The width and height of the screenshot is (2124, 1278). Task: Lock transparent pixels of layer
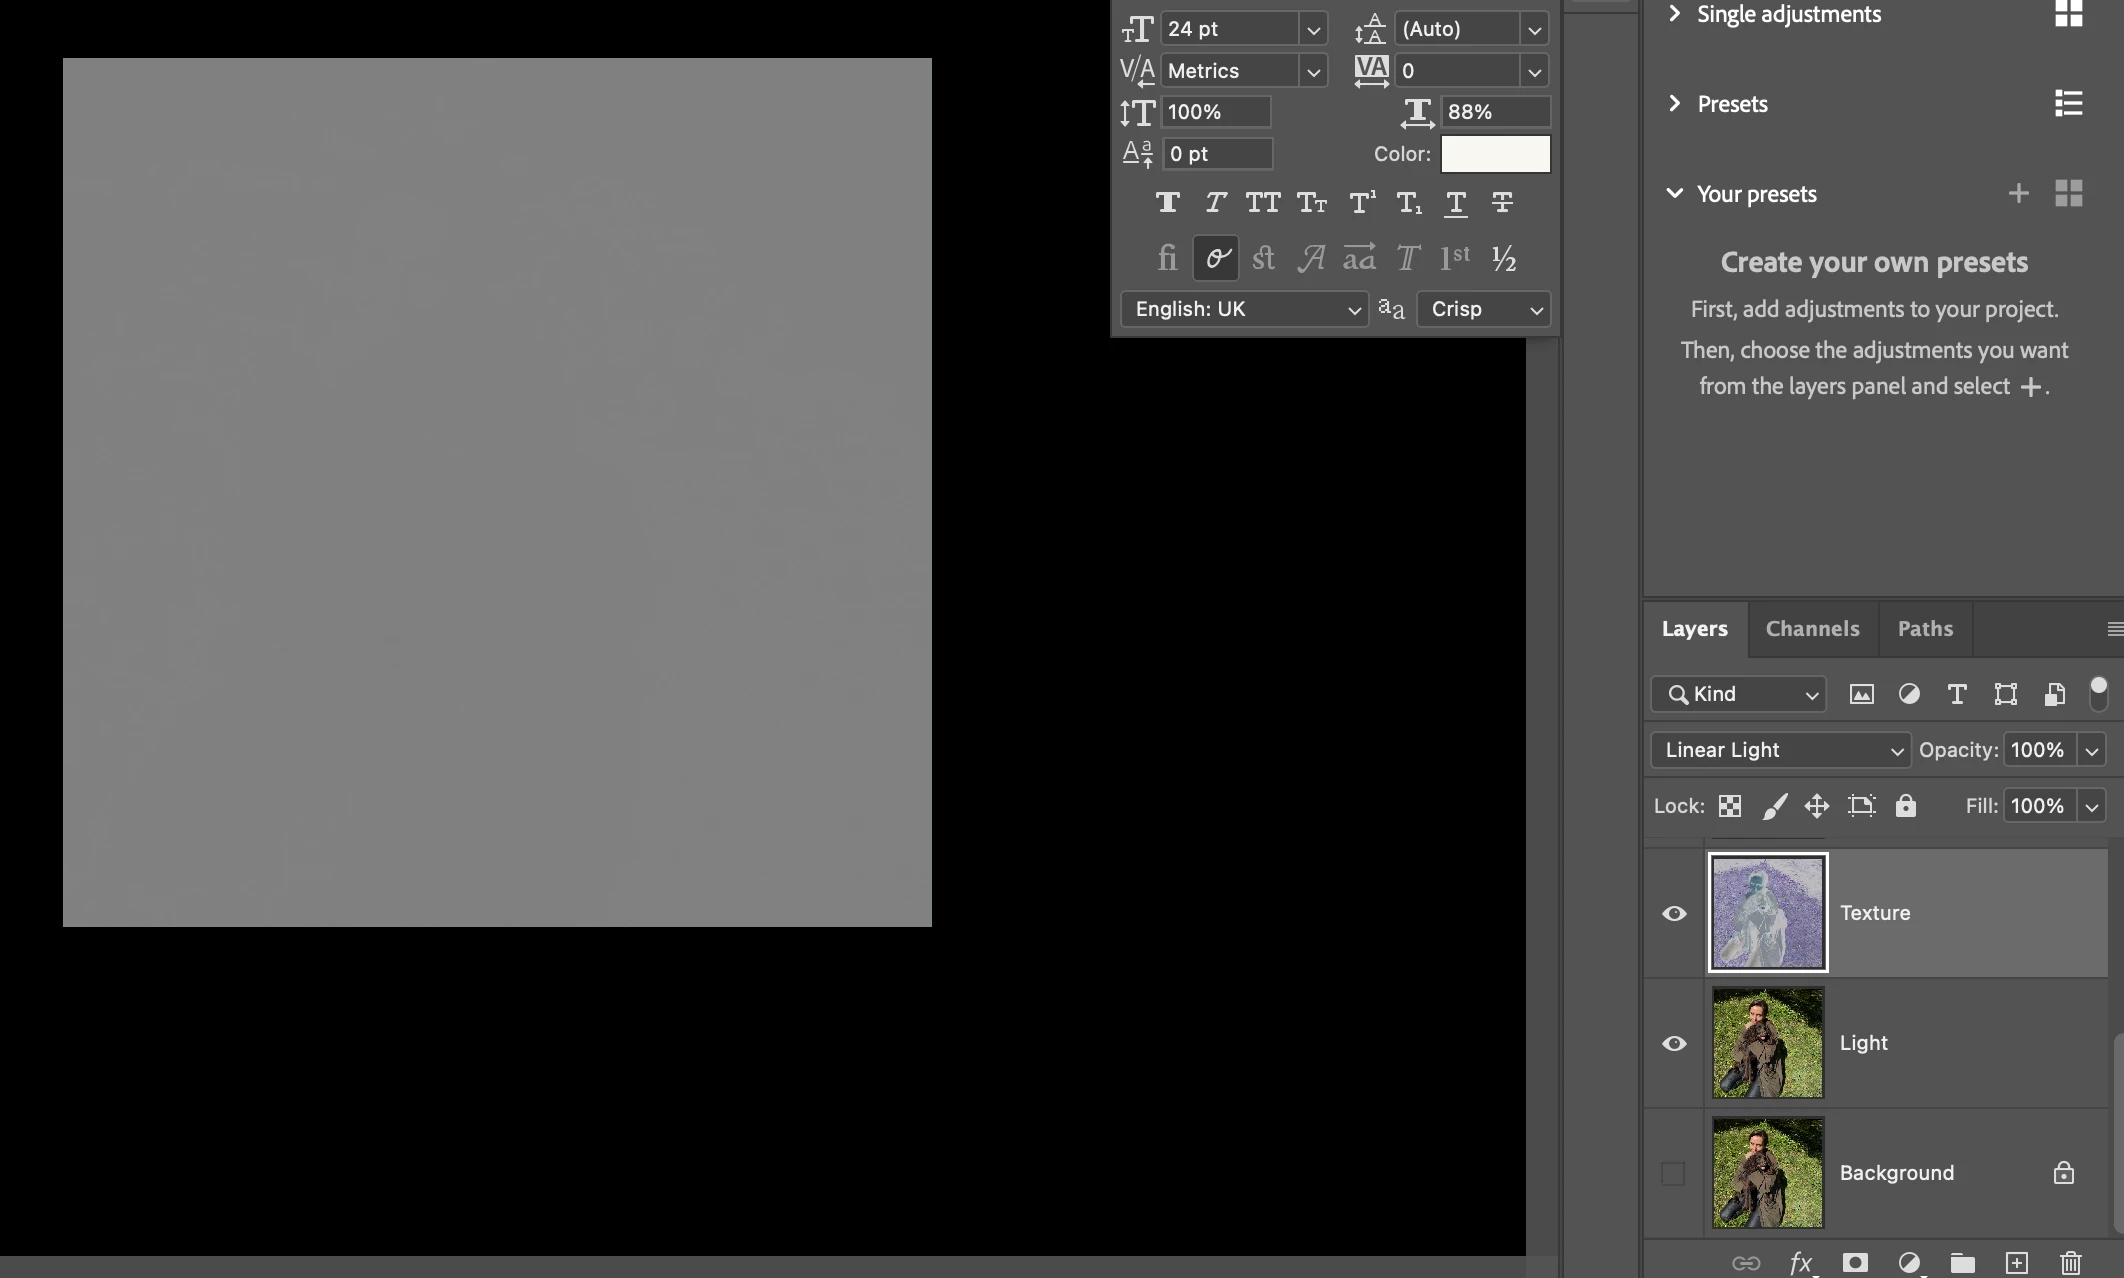pyautogui.click(x=1730, y=806)
